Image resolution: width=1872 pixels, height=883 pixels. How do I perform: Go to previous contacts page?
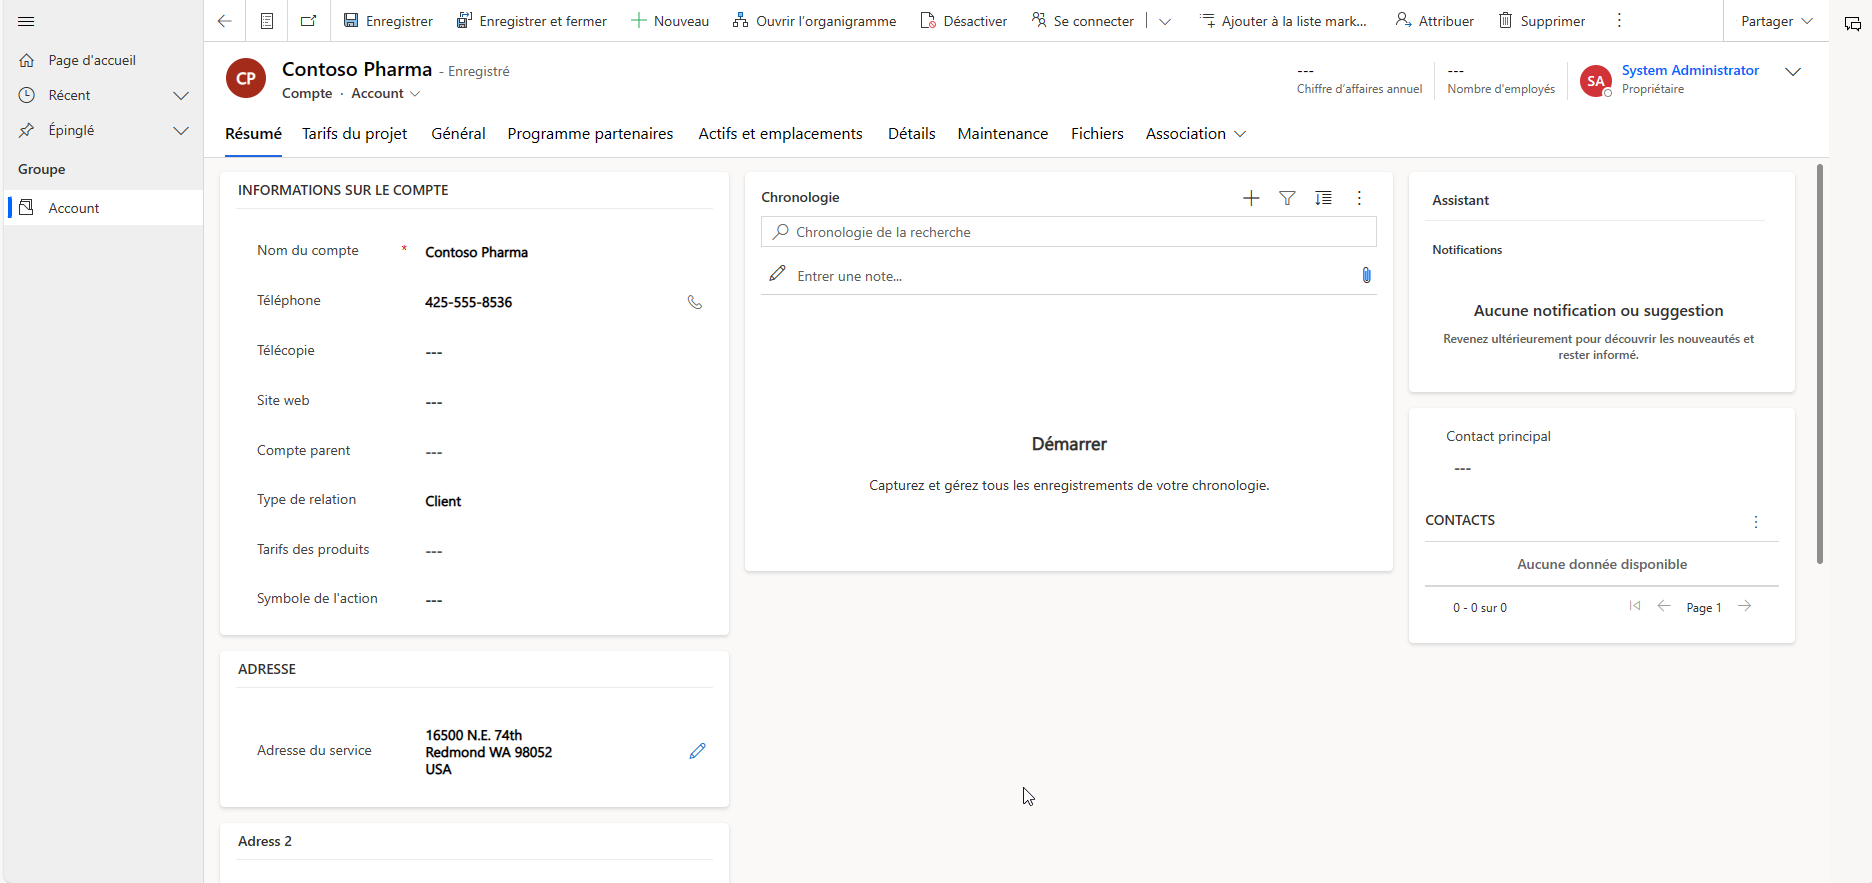pos(1664,606)
